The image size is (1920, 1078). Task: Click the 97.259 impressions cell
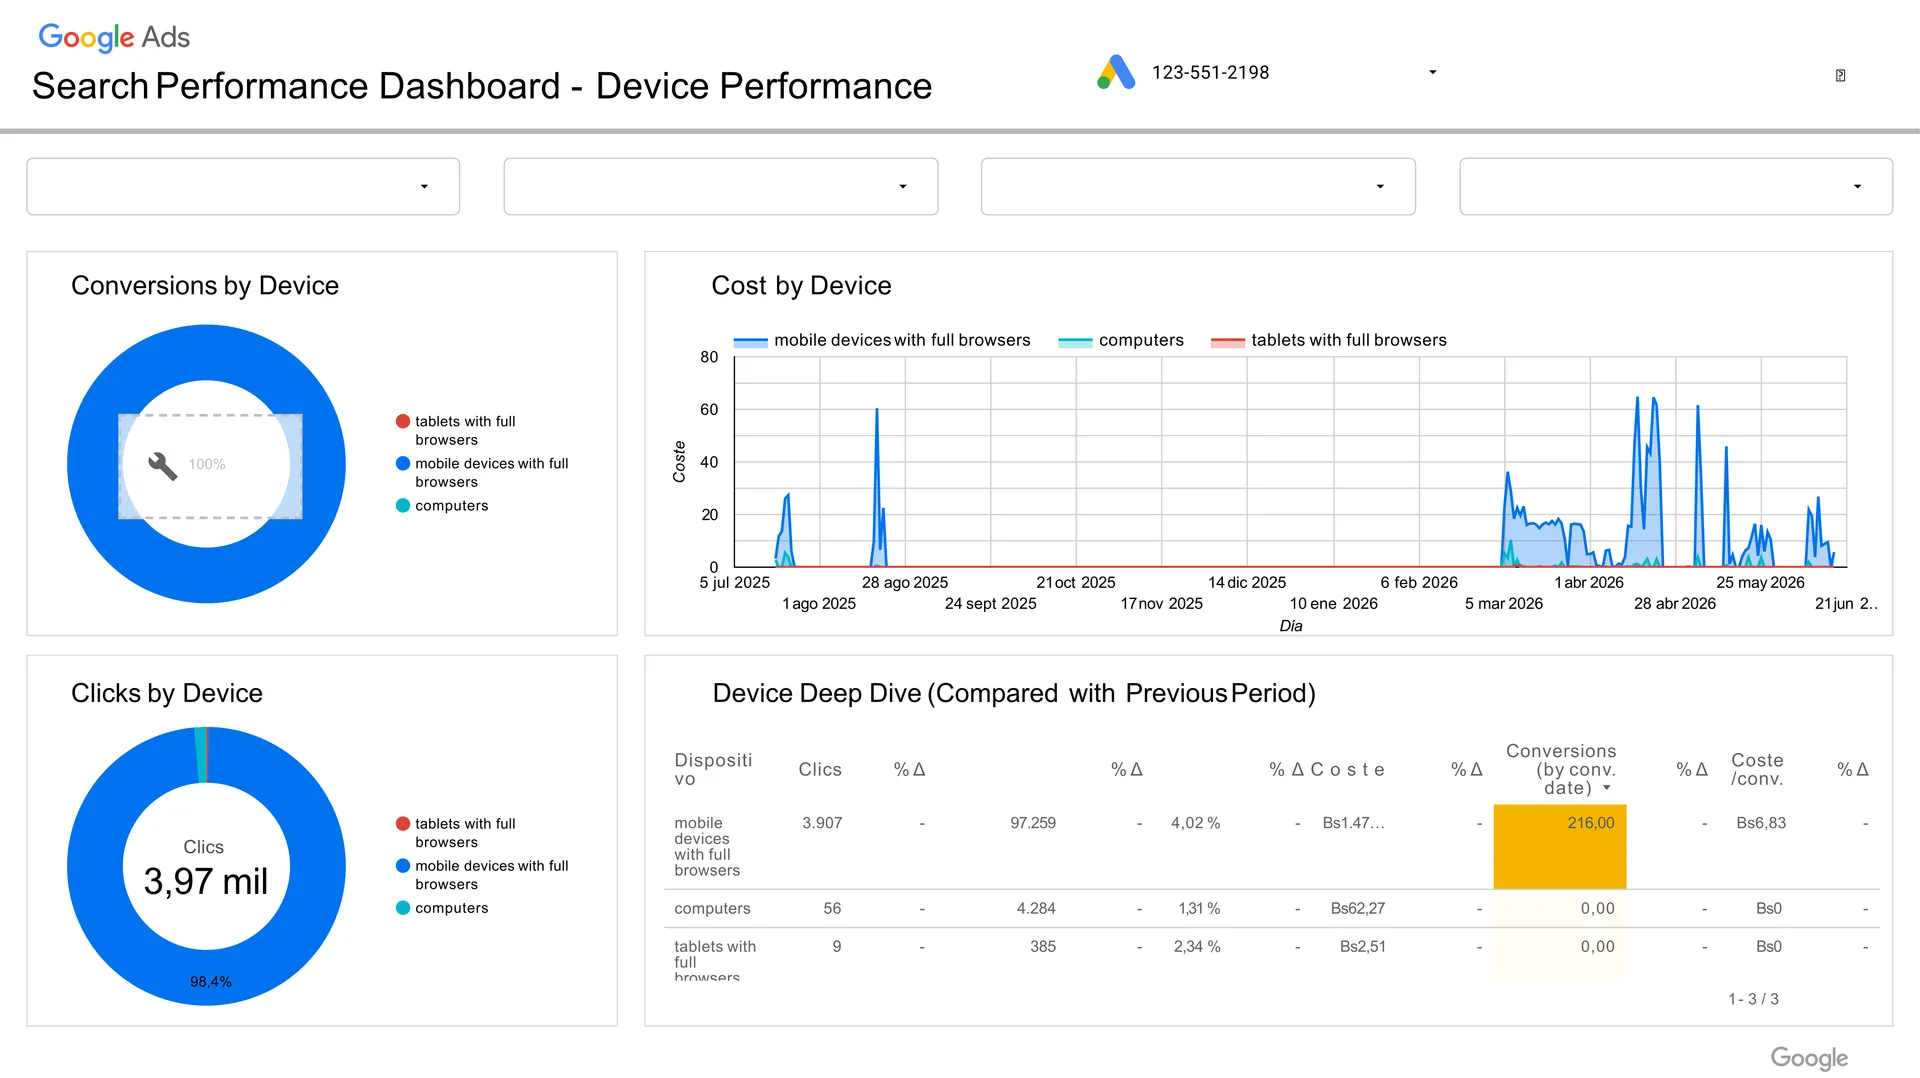[1033, 823]
